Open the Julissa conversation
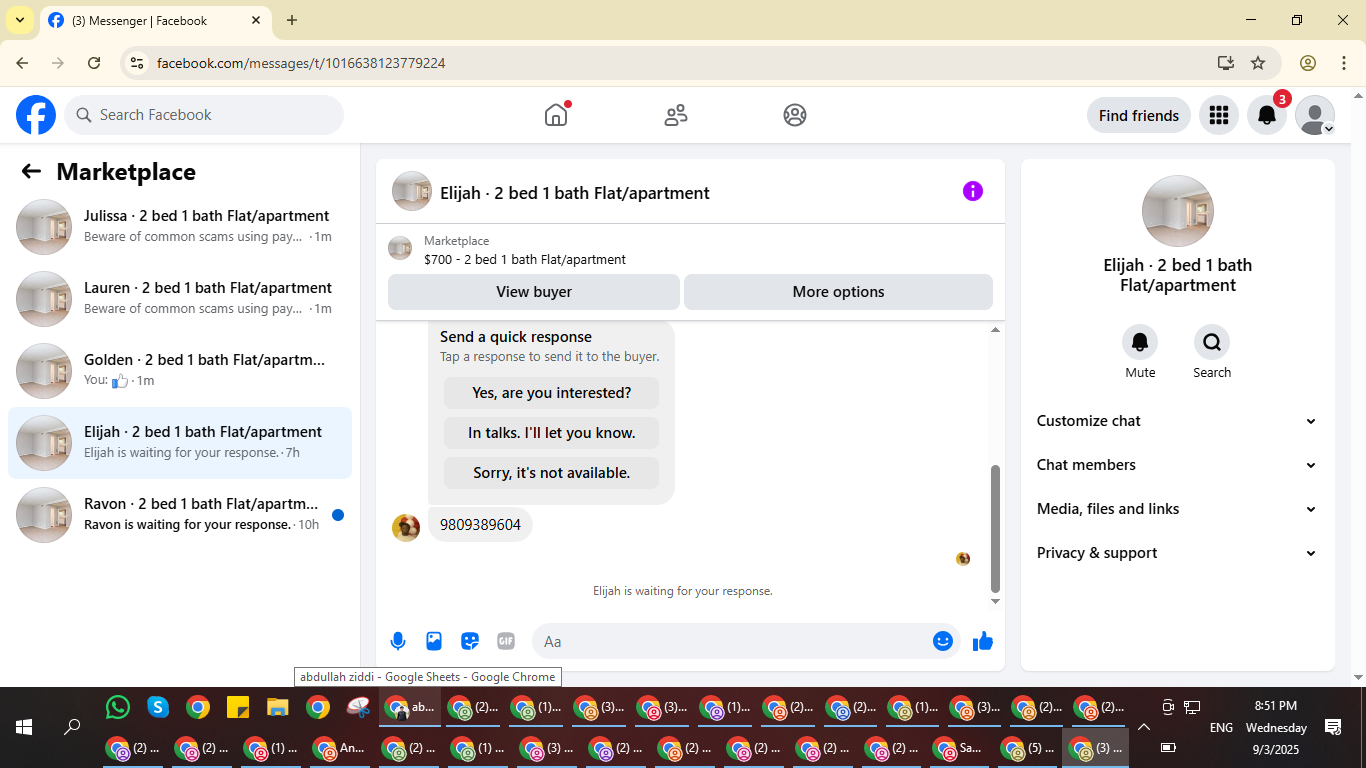The image size is (1366, 768). click(180, 227)
